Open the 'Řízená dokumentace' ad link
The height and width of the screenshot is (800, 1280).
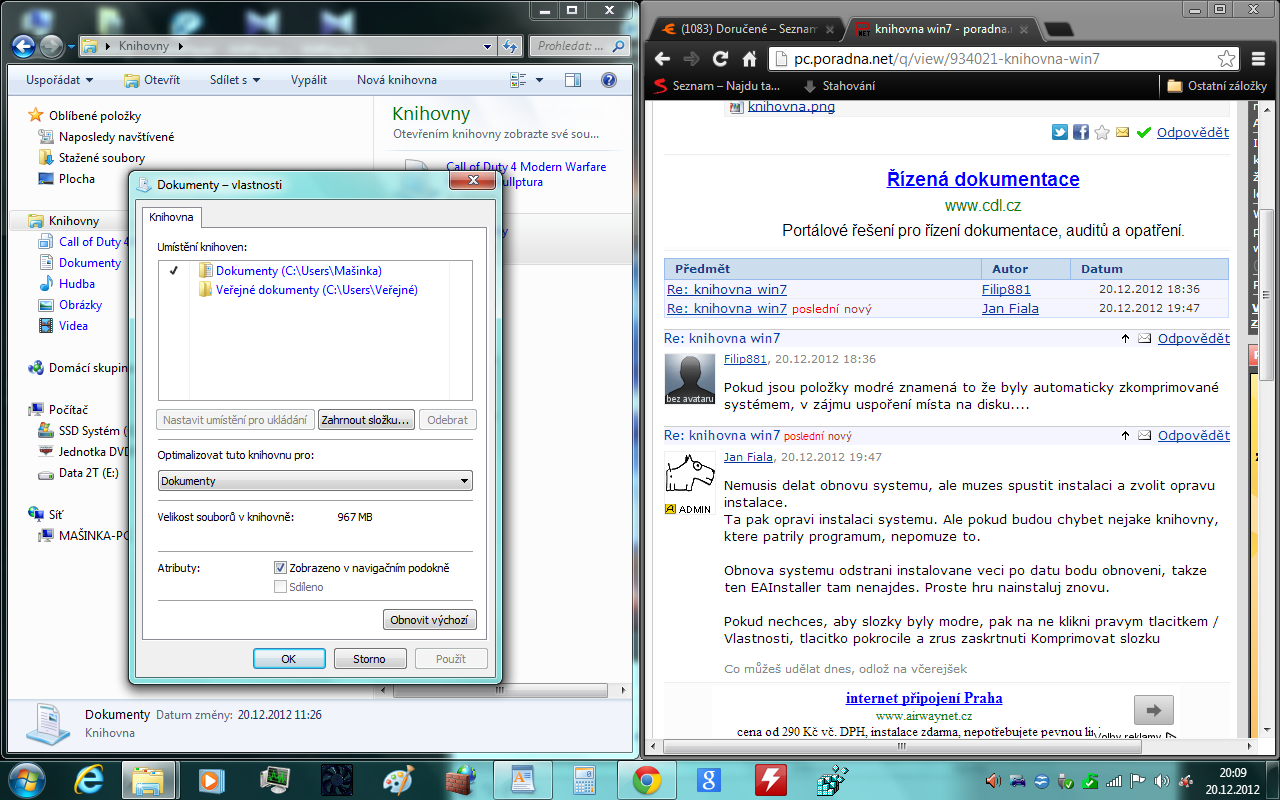click(x=983, y=179)
